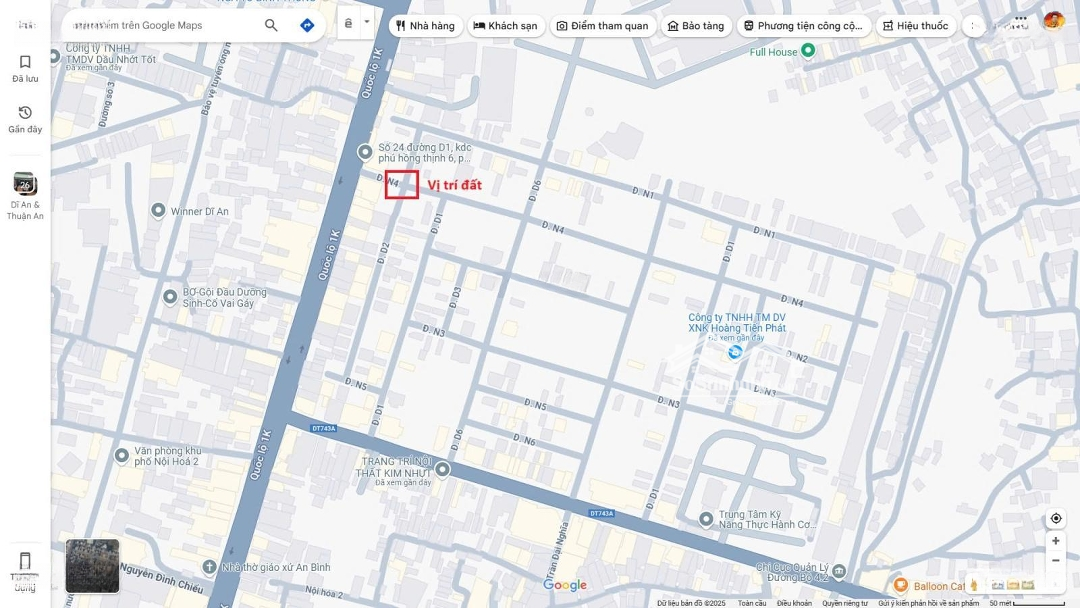Open the Gần đây recent history
The height and width of the screenshot is (608, 1080).
tap(25, 119)
